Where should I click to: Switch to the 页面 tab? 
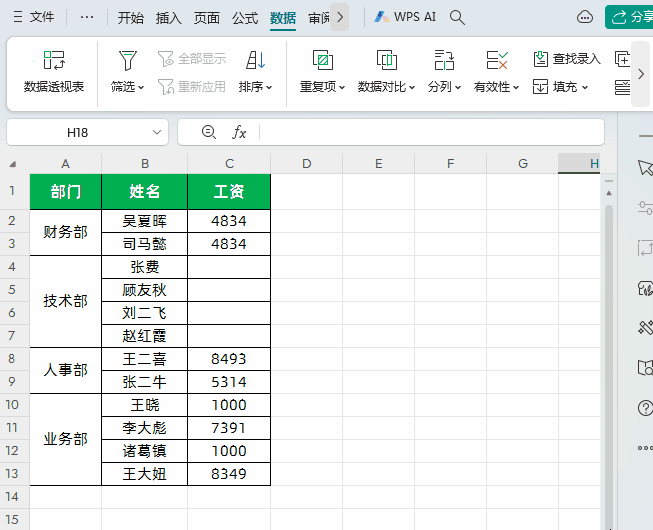point(207,17)
